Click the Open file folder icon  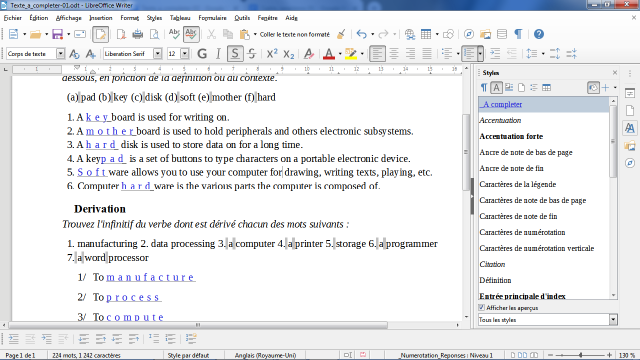pos(36,34)
